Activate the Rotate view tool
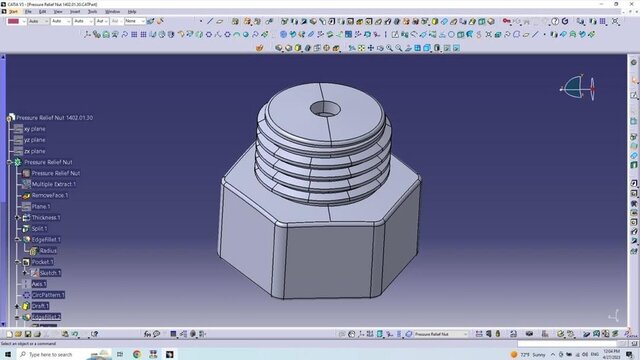This screenshot has height=360, width=640. (380, 48)
